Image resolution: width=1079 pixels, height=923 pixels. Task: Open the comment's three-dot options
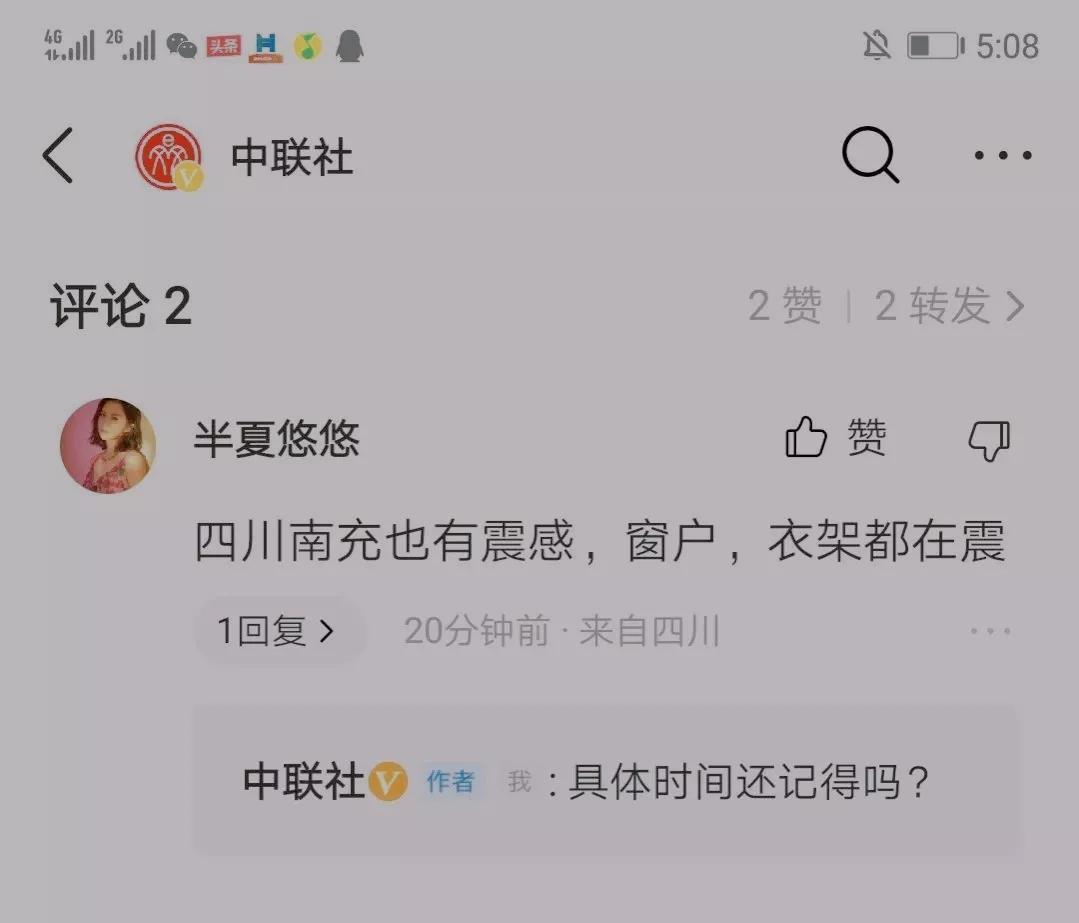(990, 630)
